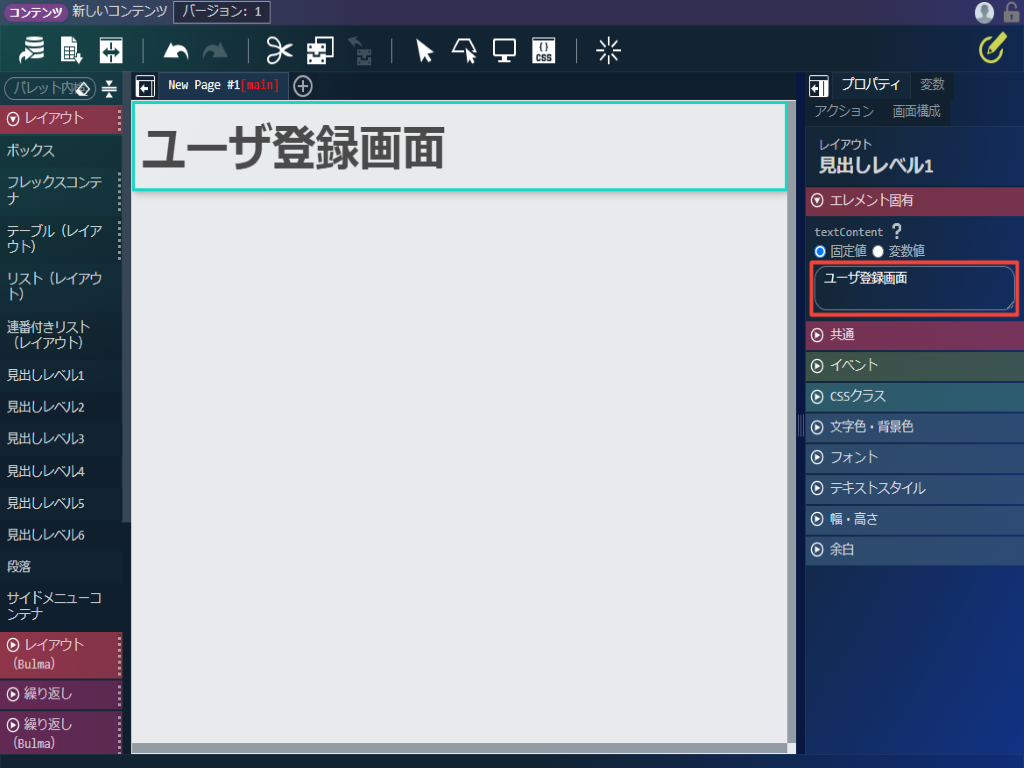Click the copy element icon

(320, 50)
